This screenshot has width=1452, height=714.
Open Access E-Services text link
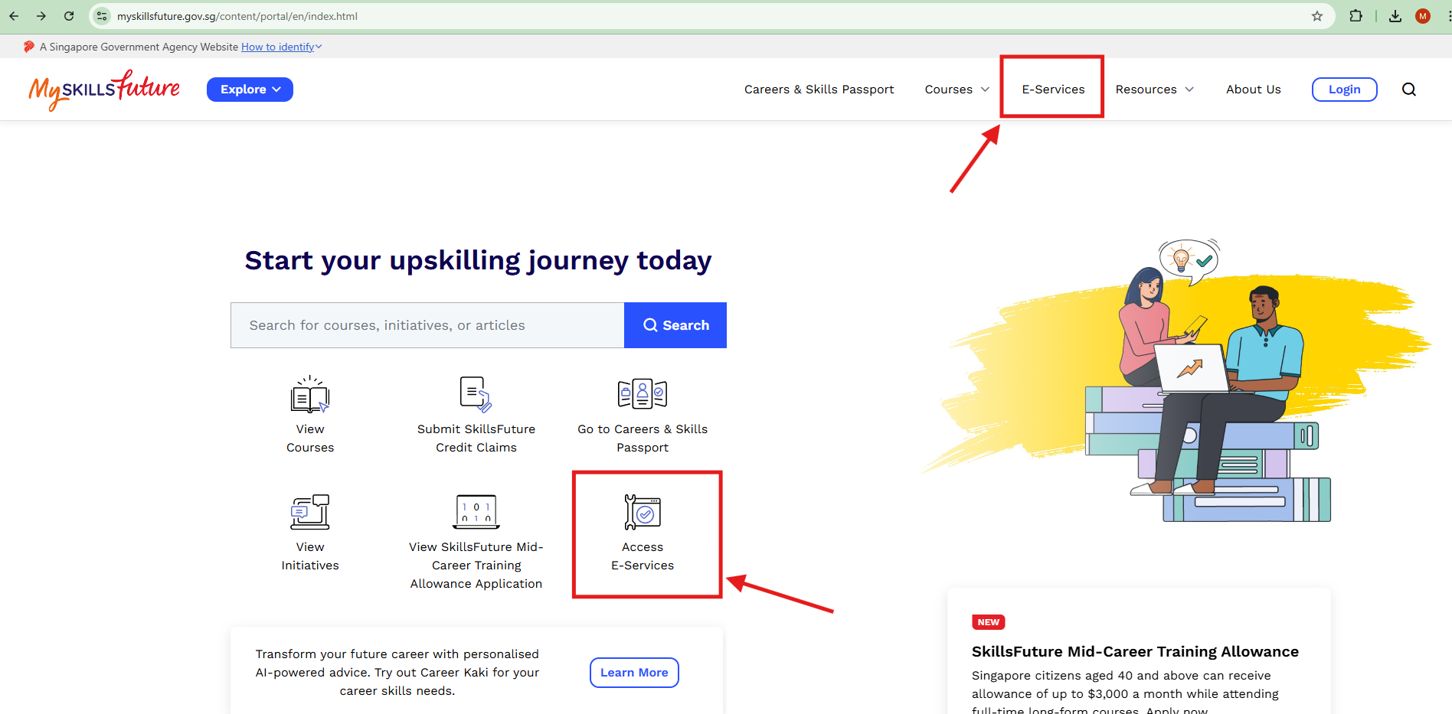(642, 556)
